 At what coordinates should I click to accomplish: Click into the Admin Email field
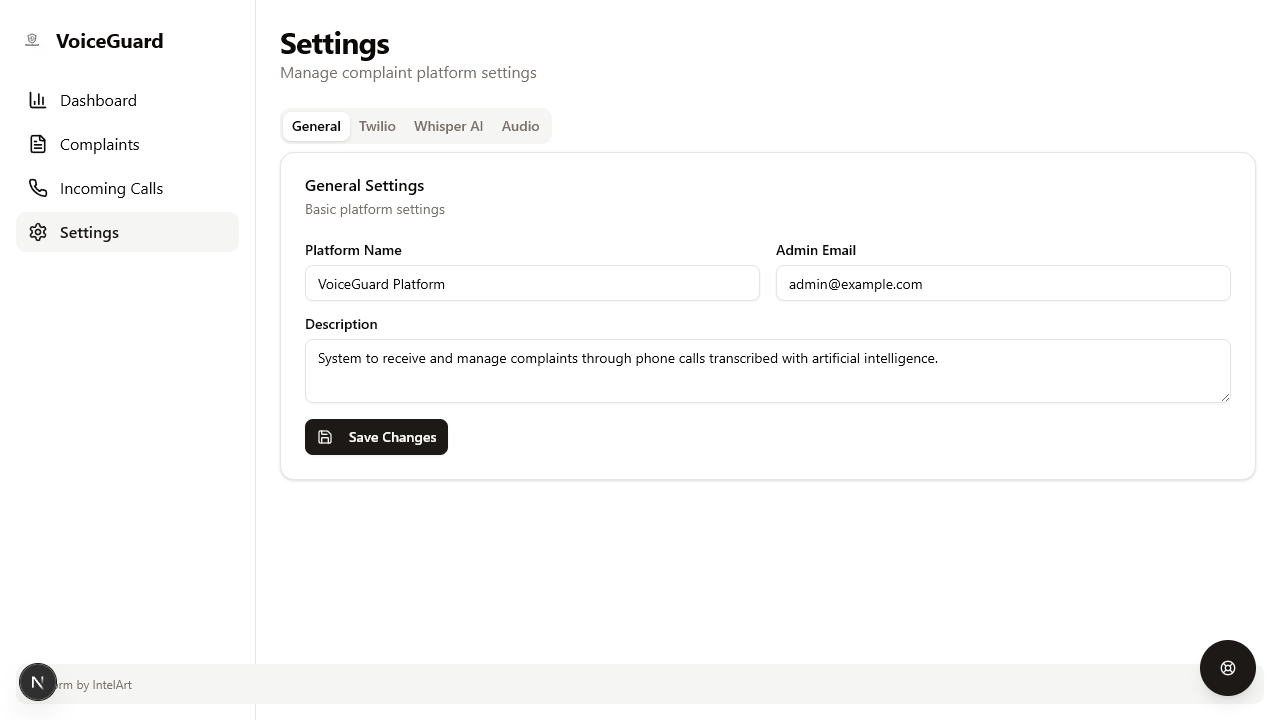pyautogui.click(x=1003, y=283)
